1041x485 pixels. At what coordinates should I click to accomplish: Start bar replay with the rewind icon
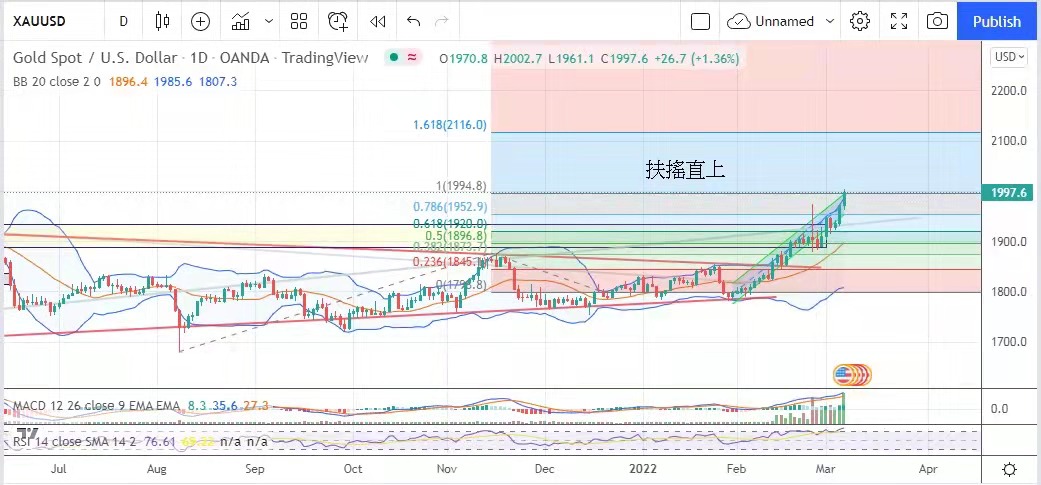pyautogui.click(x=377, y=21)
